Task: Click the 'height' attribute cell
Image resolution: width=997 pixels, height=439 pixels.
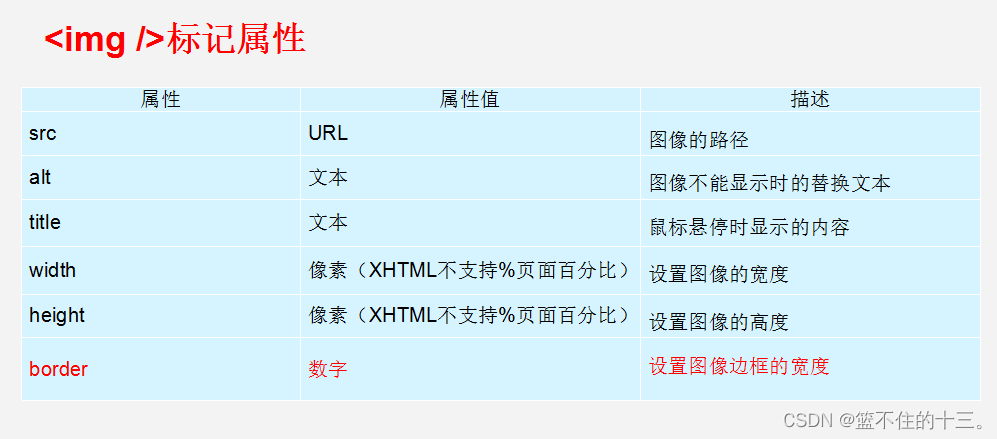Action: [x=161, y=316]
